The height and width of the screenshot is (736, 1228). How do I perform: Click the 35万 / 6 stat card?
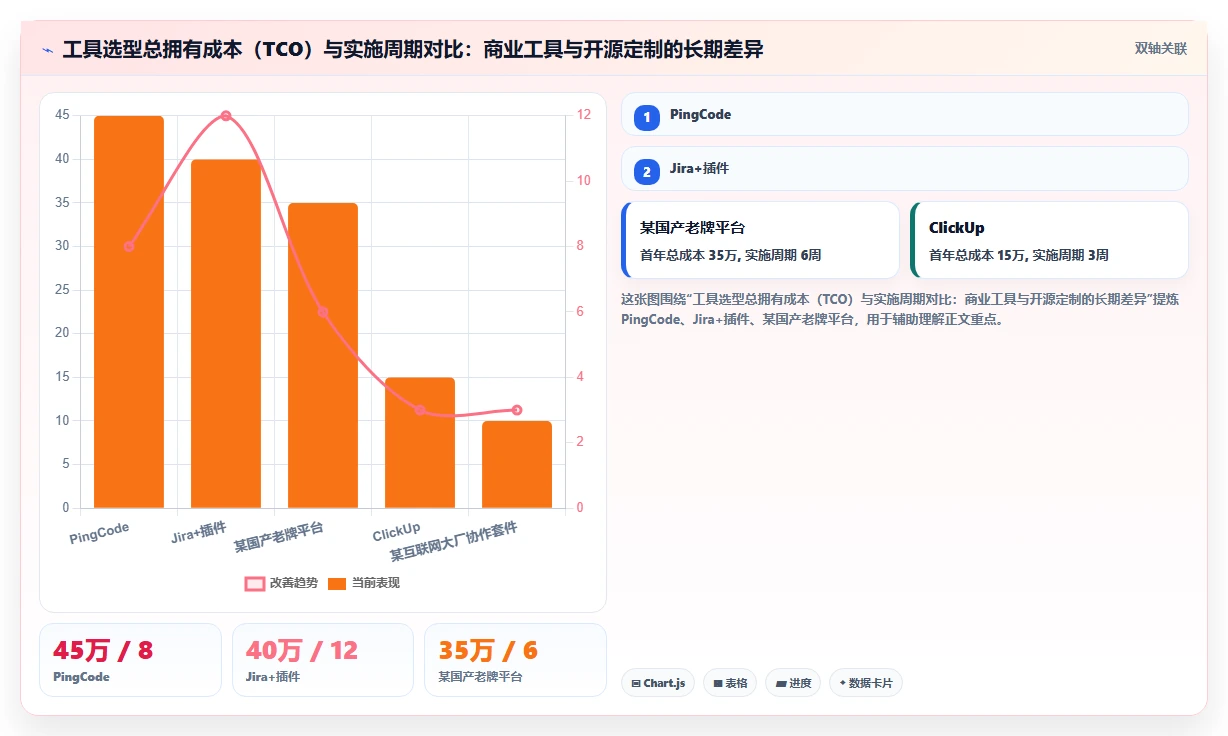point(515,660)
